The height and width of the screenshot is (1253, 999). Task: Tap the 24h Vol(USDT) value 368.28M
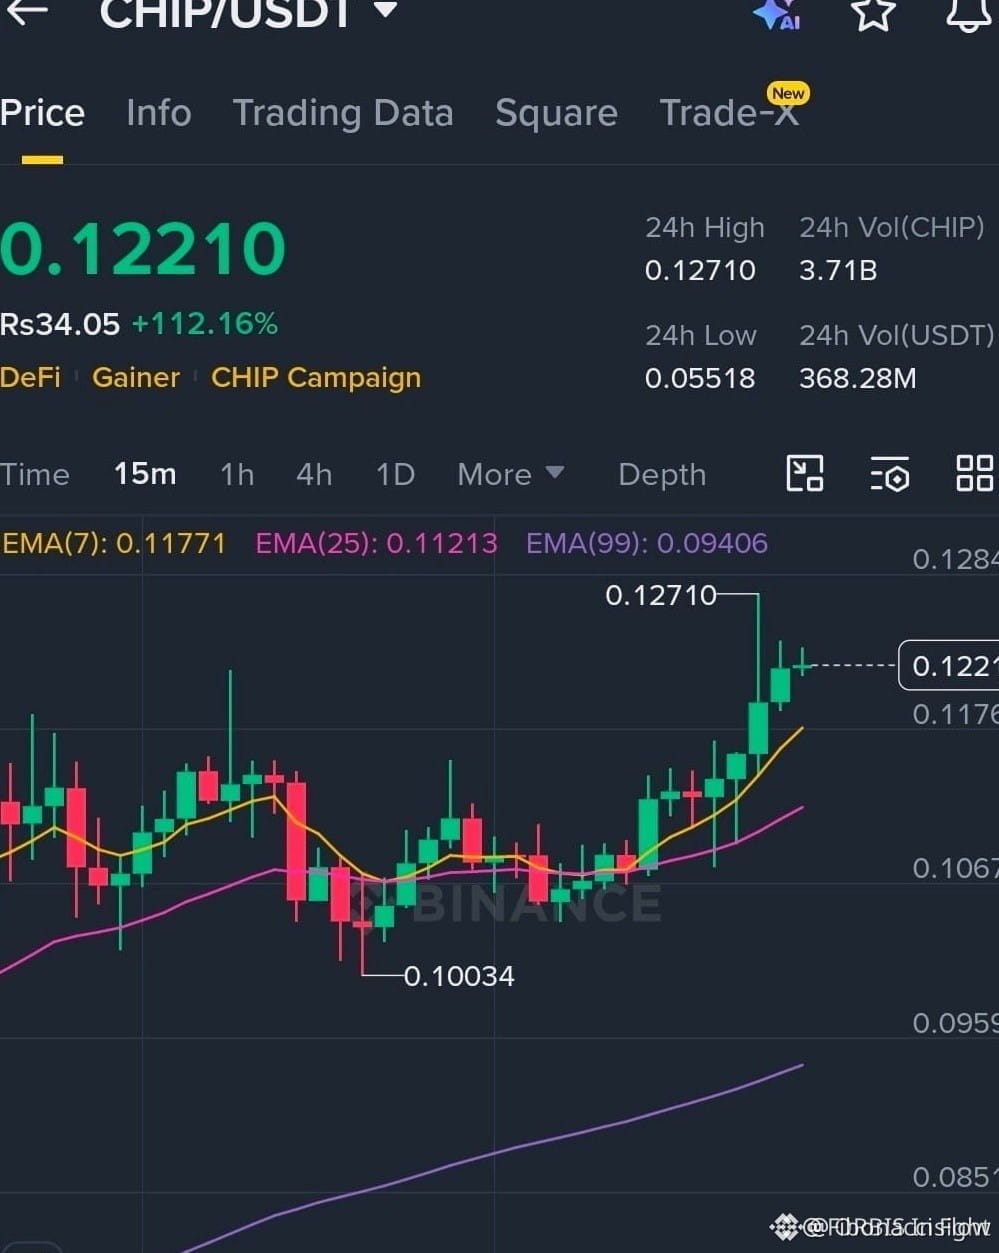858,379
